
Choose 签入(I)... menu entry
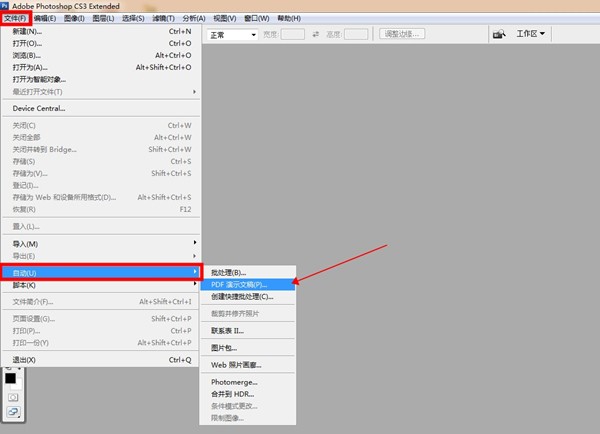tap(101, 186)
